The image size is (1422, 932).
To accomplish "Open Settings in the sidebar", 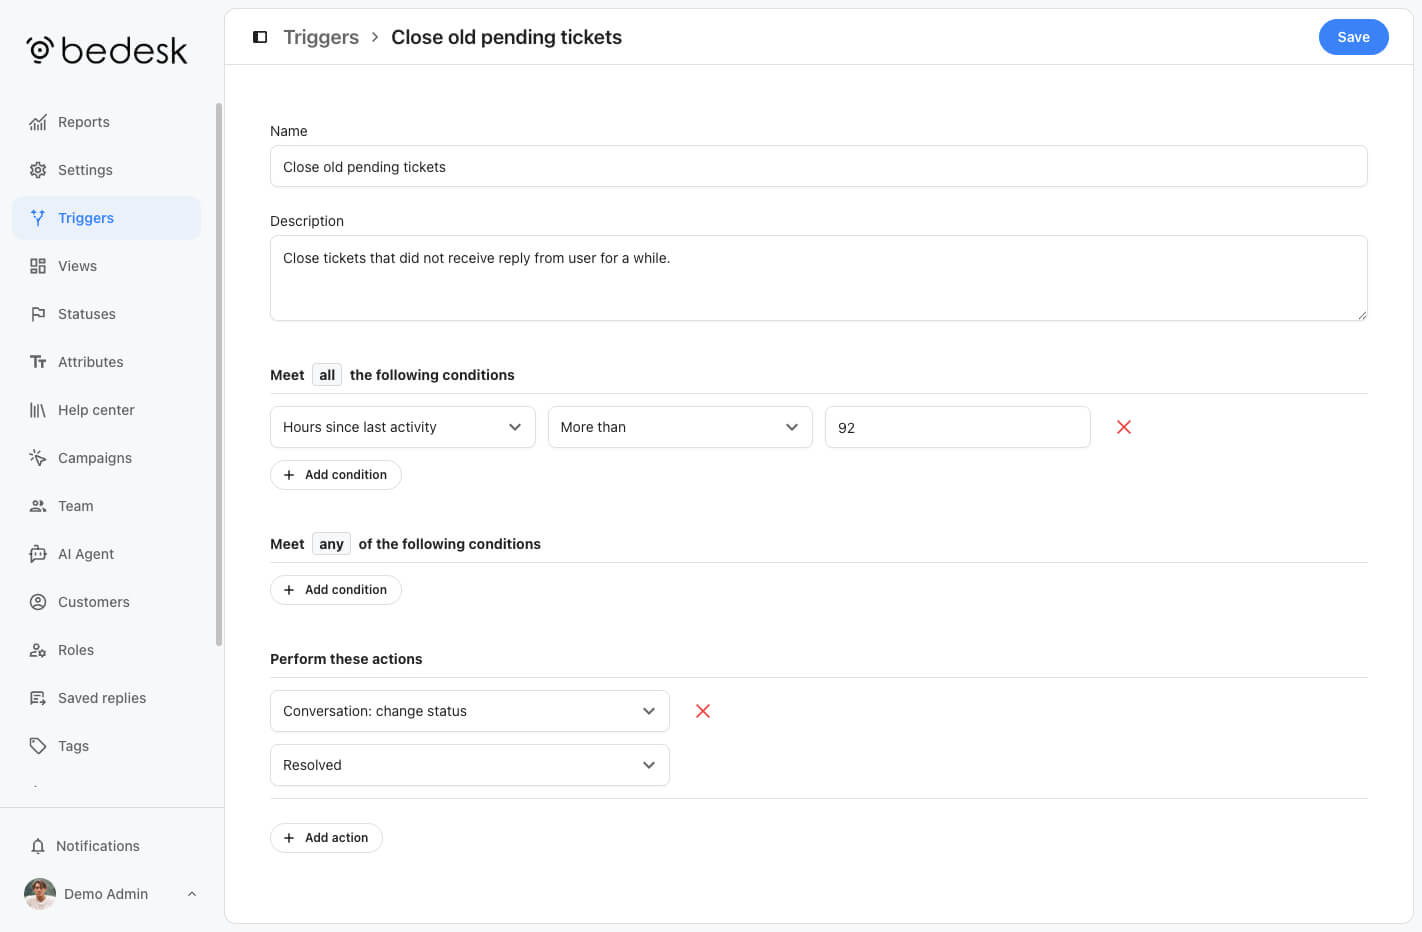I will (106, 170).
